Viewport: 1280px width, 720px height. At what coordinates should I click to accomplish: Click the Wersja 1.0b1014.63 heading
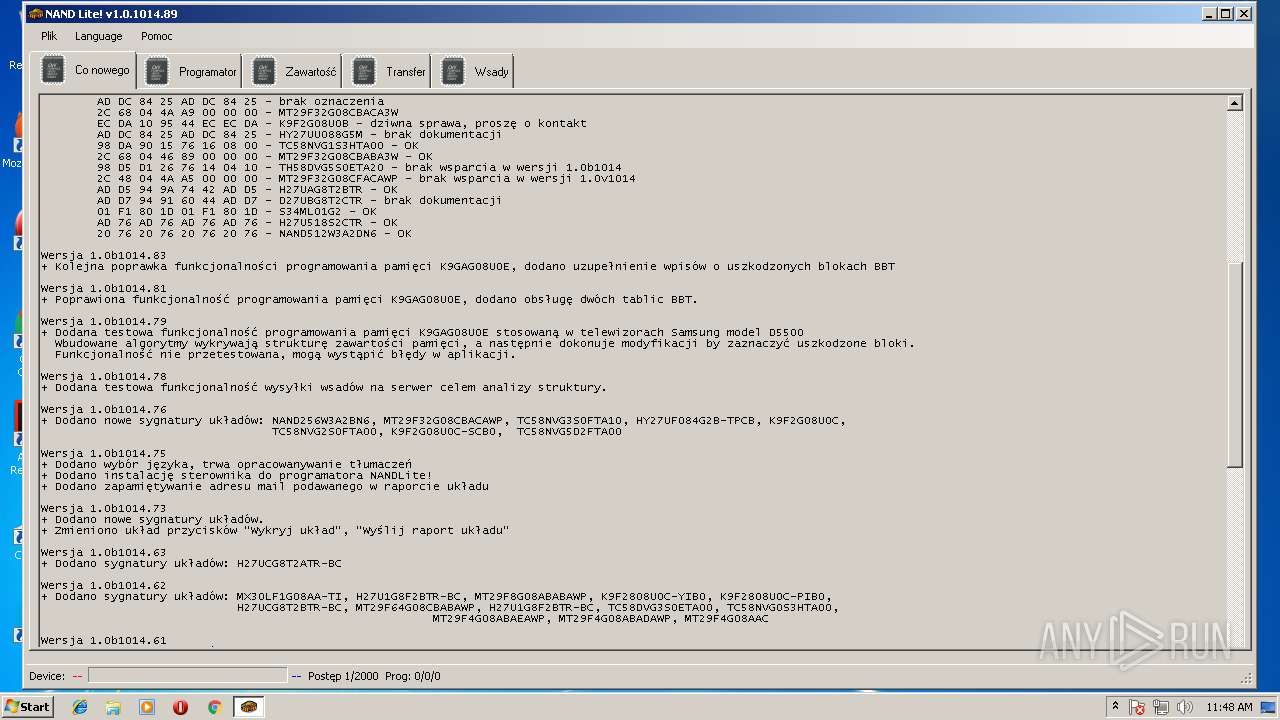(x=104, y=553)
